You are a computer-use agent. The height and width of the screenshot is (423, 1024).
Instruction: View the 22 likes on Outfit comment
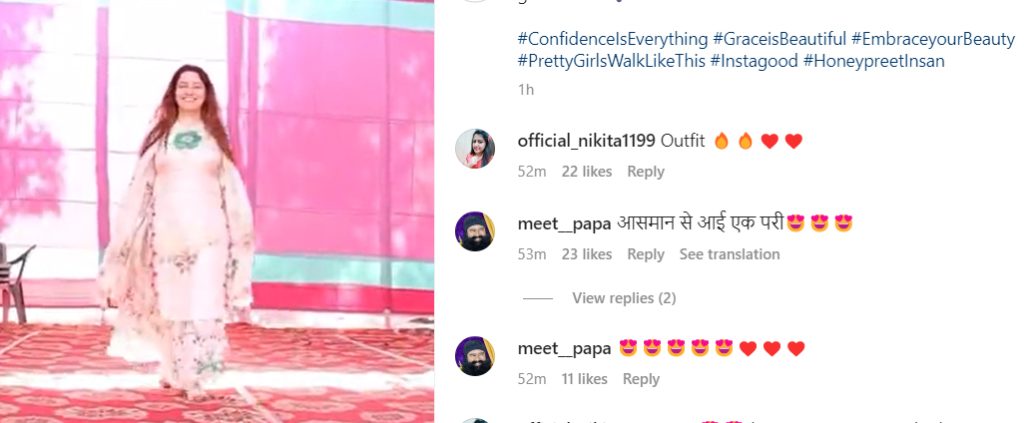pyautogui.click(x=586, y=172)
